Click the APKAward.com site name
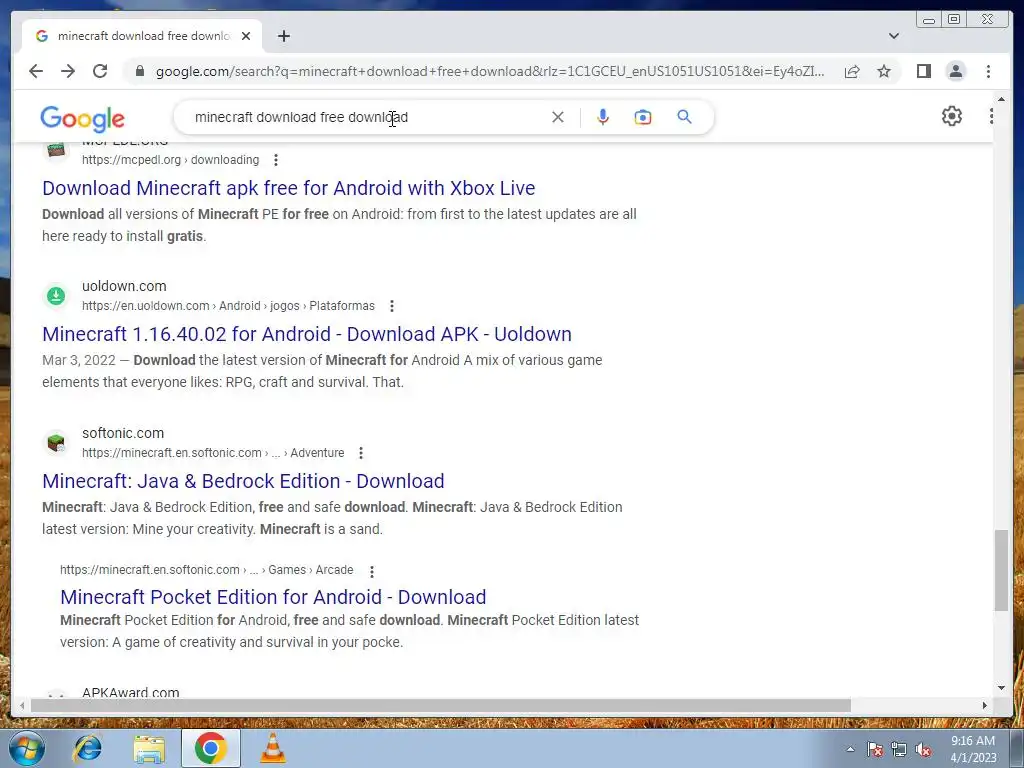The width and height of the screenshot is (1024, 768). coord(131,692)
